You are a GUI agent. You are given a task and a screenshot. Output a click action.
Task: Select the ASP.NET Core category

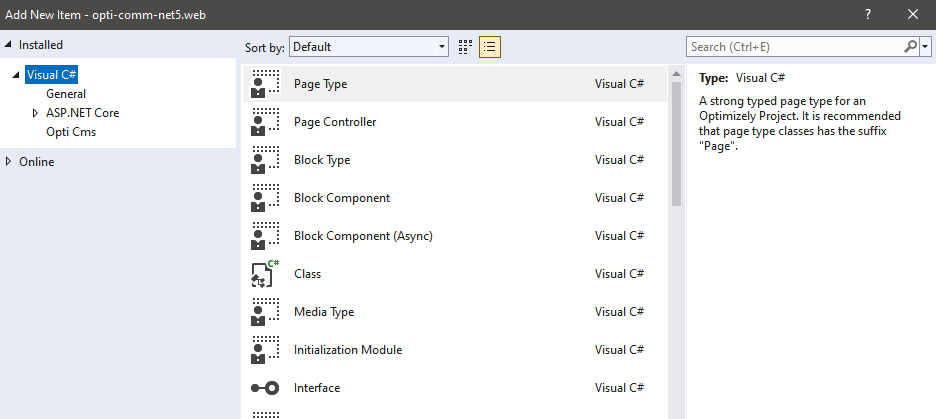(x=83, y=113)
